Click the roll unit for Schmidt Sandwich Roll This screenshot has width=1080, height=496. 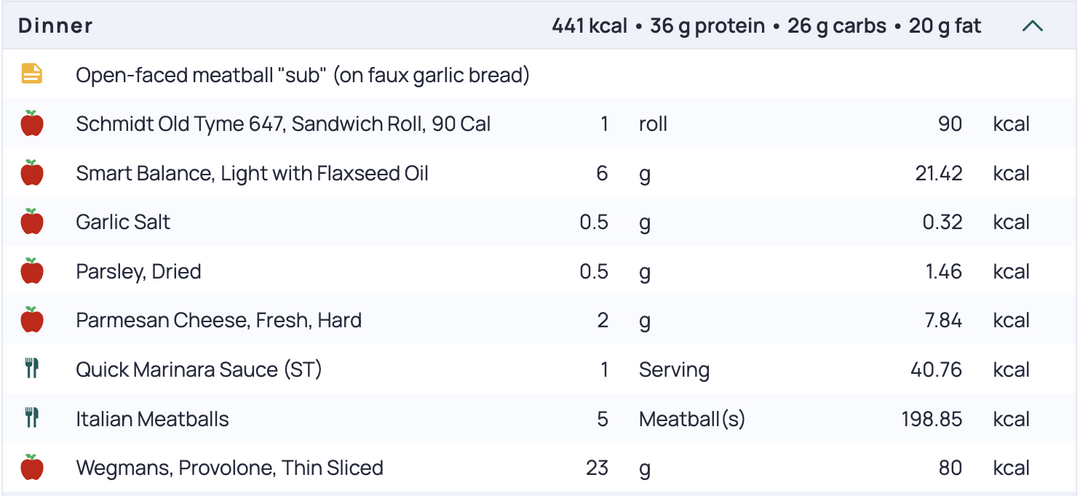[x=653, y=124]
